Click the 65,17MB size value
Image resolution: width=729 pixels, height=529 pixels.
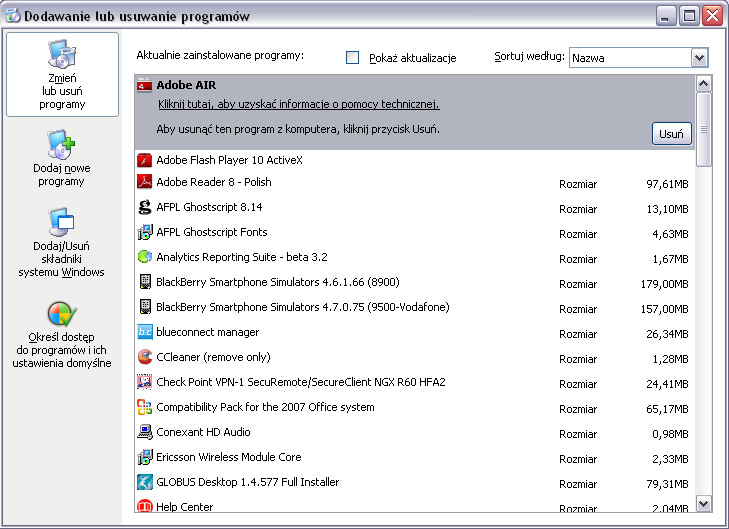[667, 410]
